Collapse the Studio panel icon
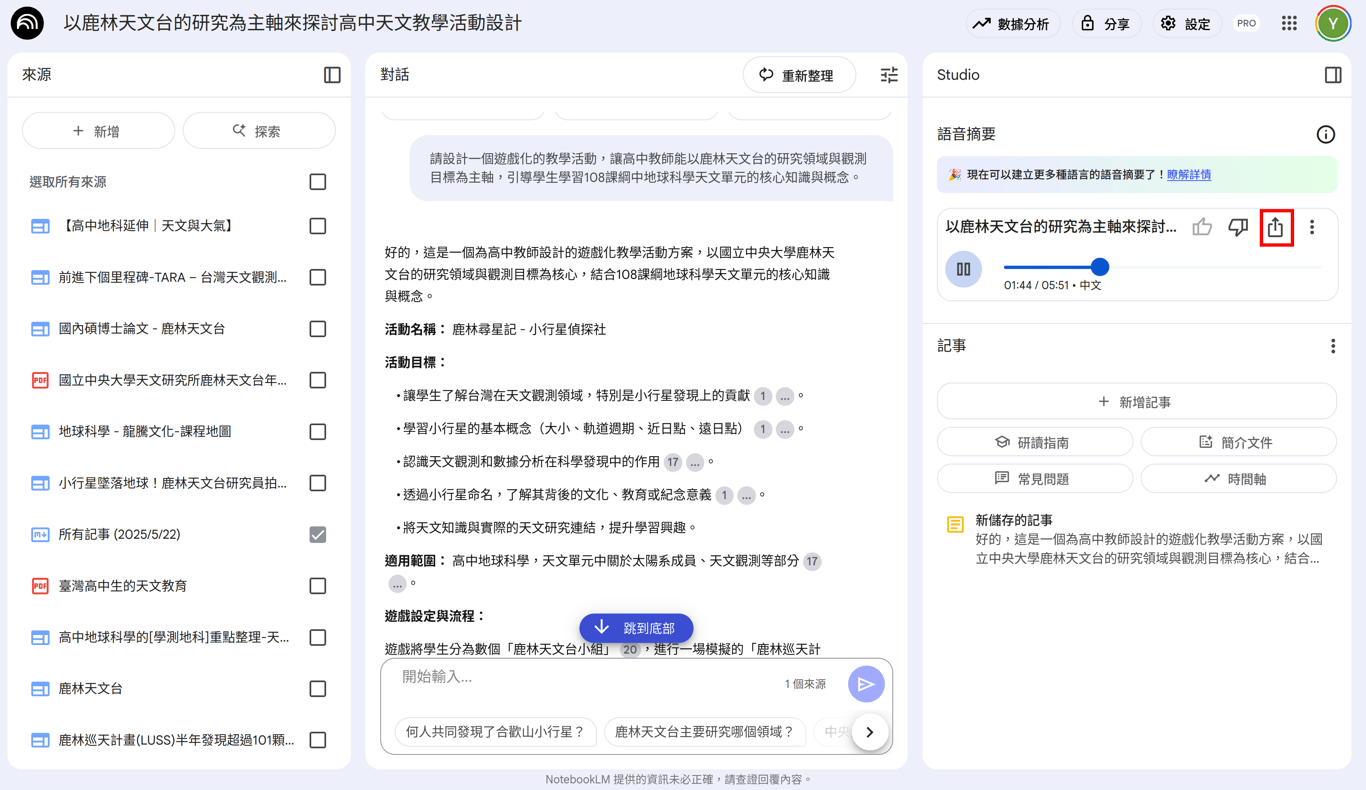This screenshot has height=790, width=1366. pos(1333,75)
